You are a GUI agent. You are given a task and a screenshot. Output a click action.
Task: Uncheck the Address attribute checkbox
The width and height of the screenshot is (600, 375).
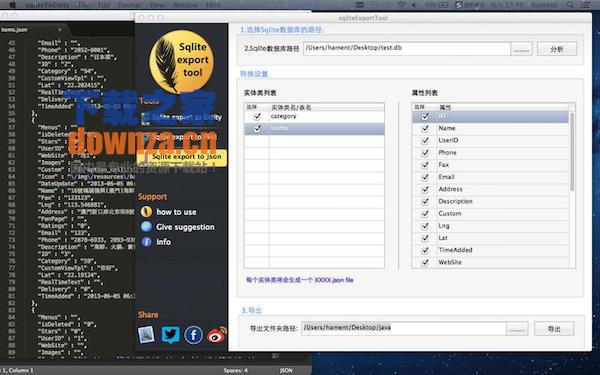(x=425, y=189)
